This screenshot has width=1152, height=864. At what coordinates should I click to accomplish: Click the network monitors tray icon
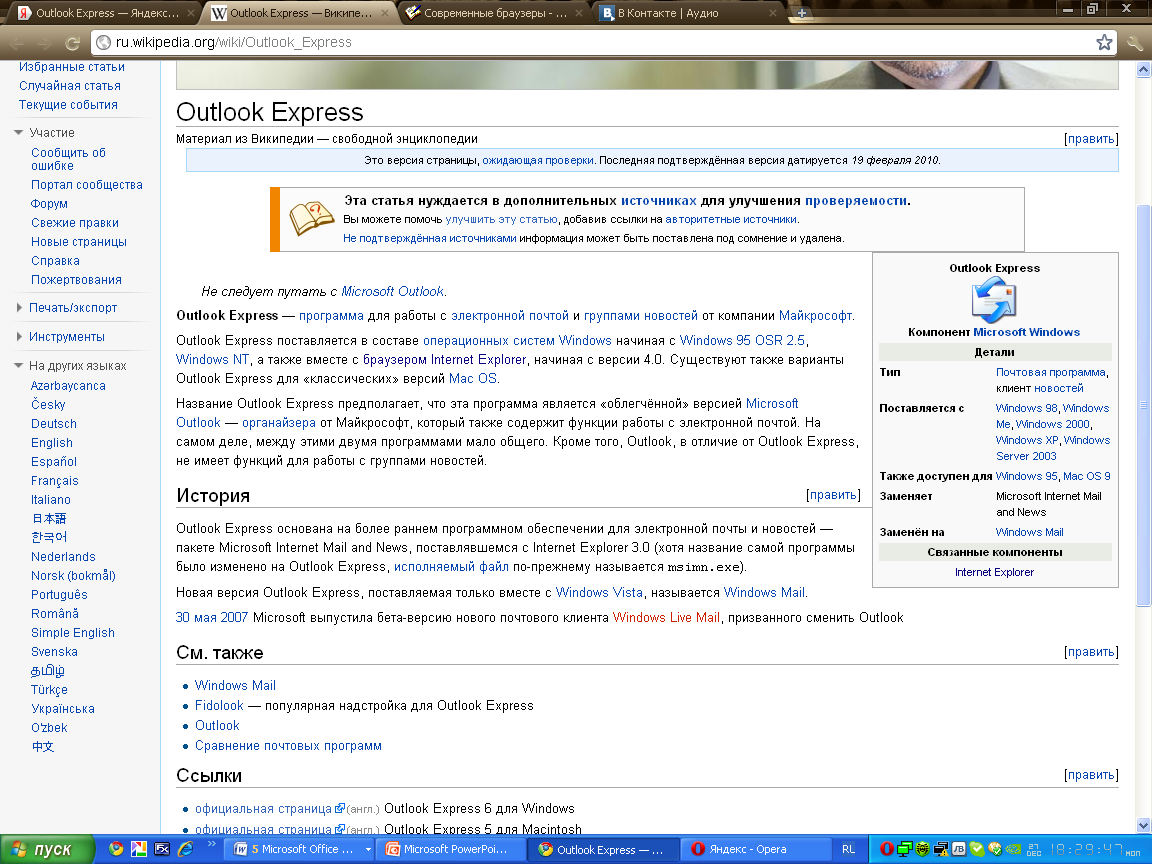coord(904,849)
